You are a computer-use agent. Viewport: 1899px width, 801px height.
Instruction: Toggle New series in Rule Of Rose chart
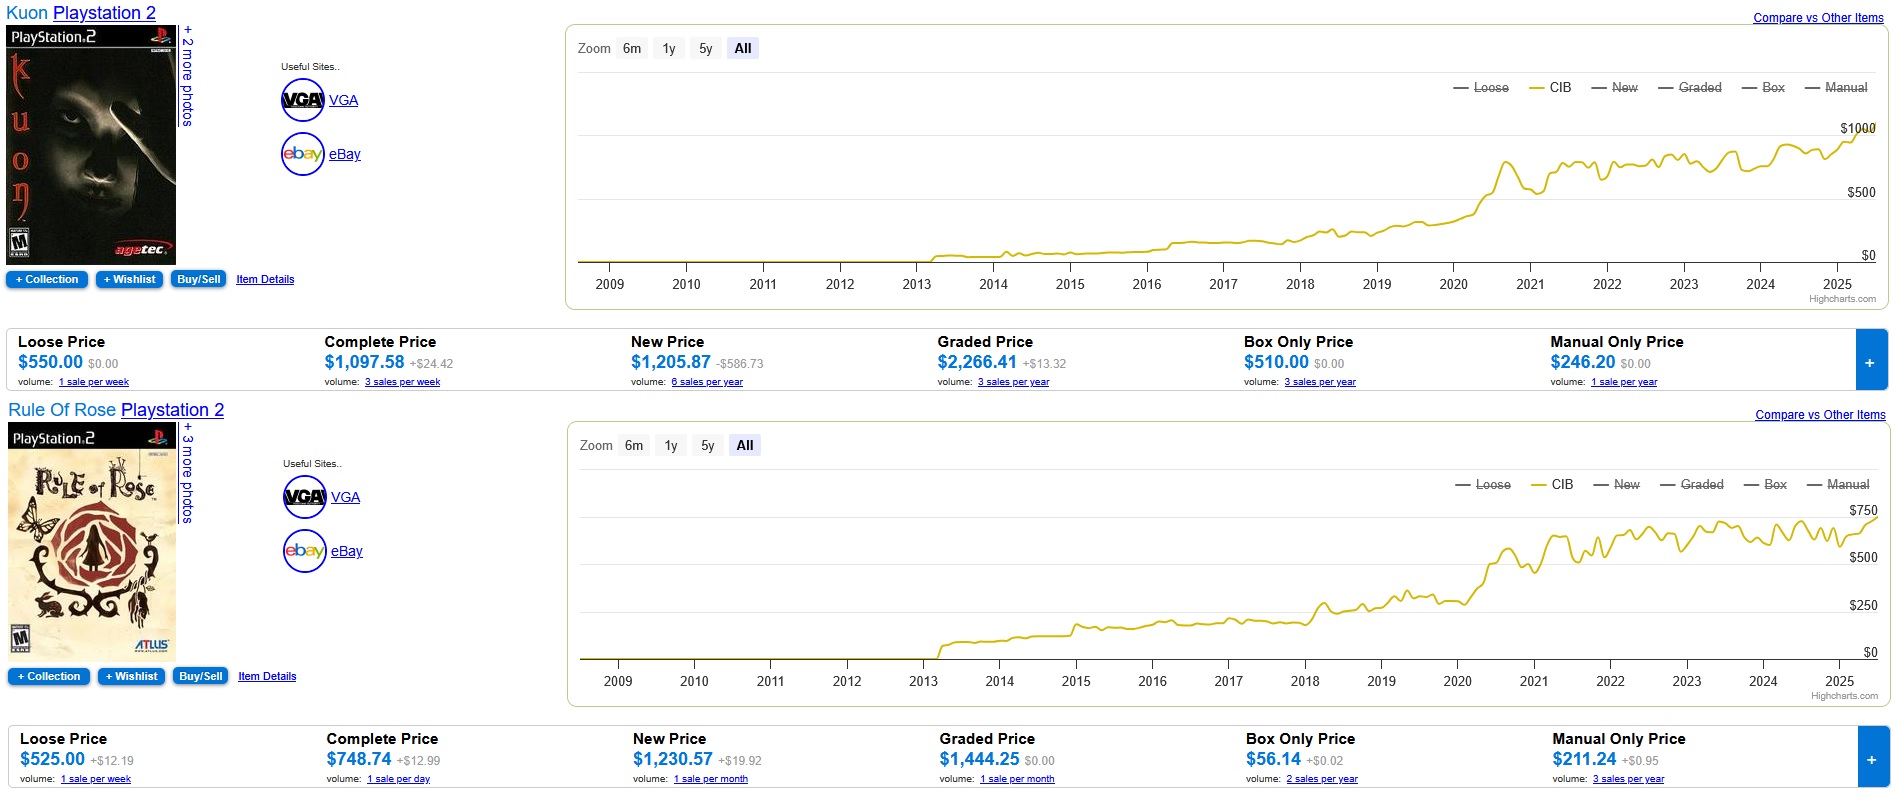click(1617, 485)
